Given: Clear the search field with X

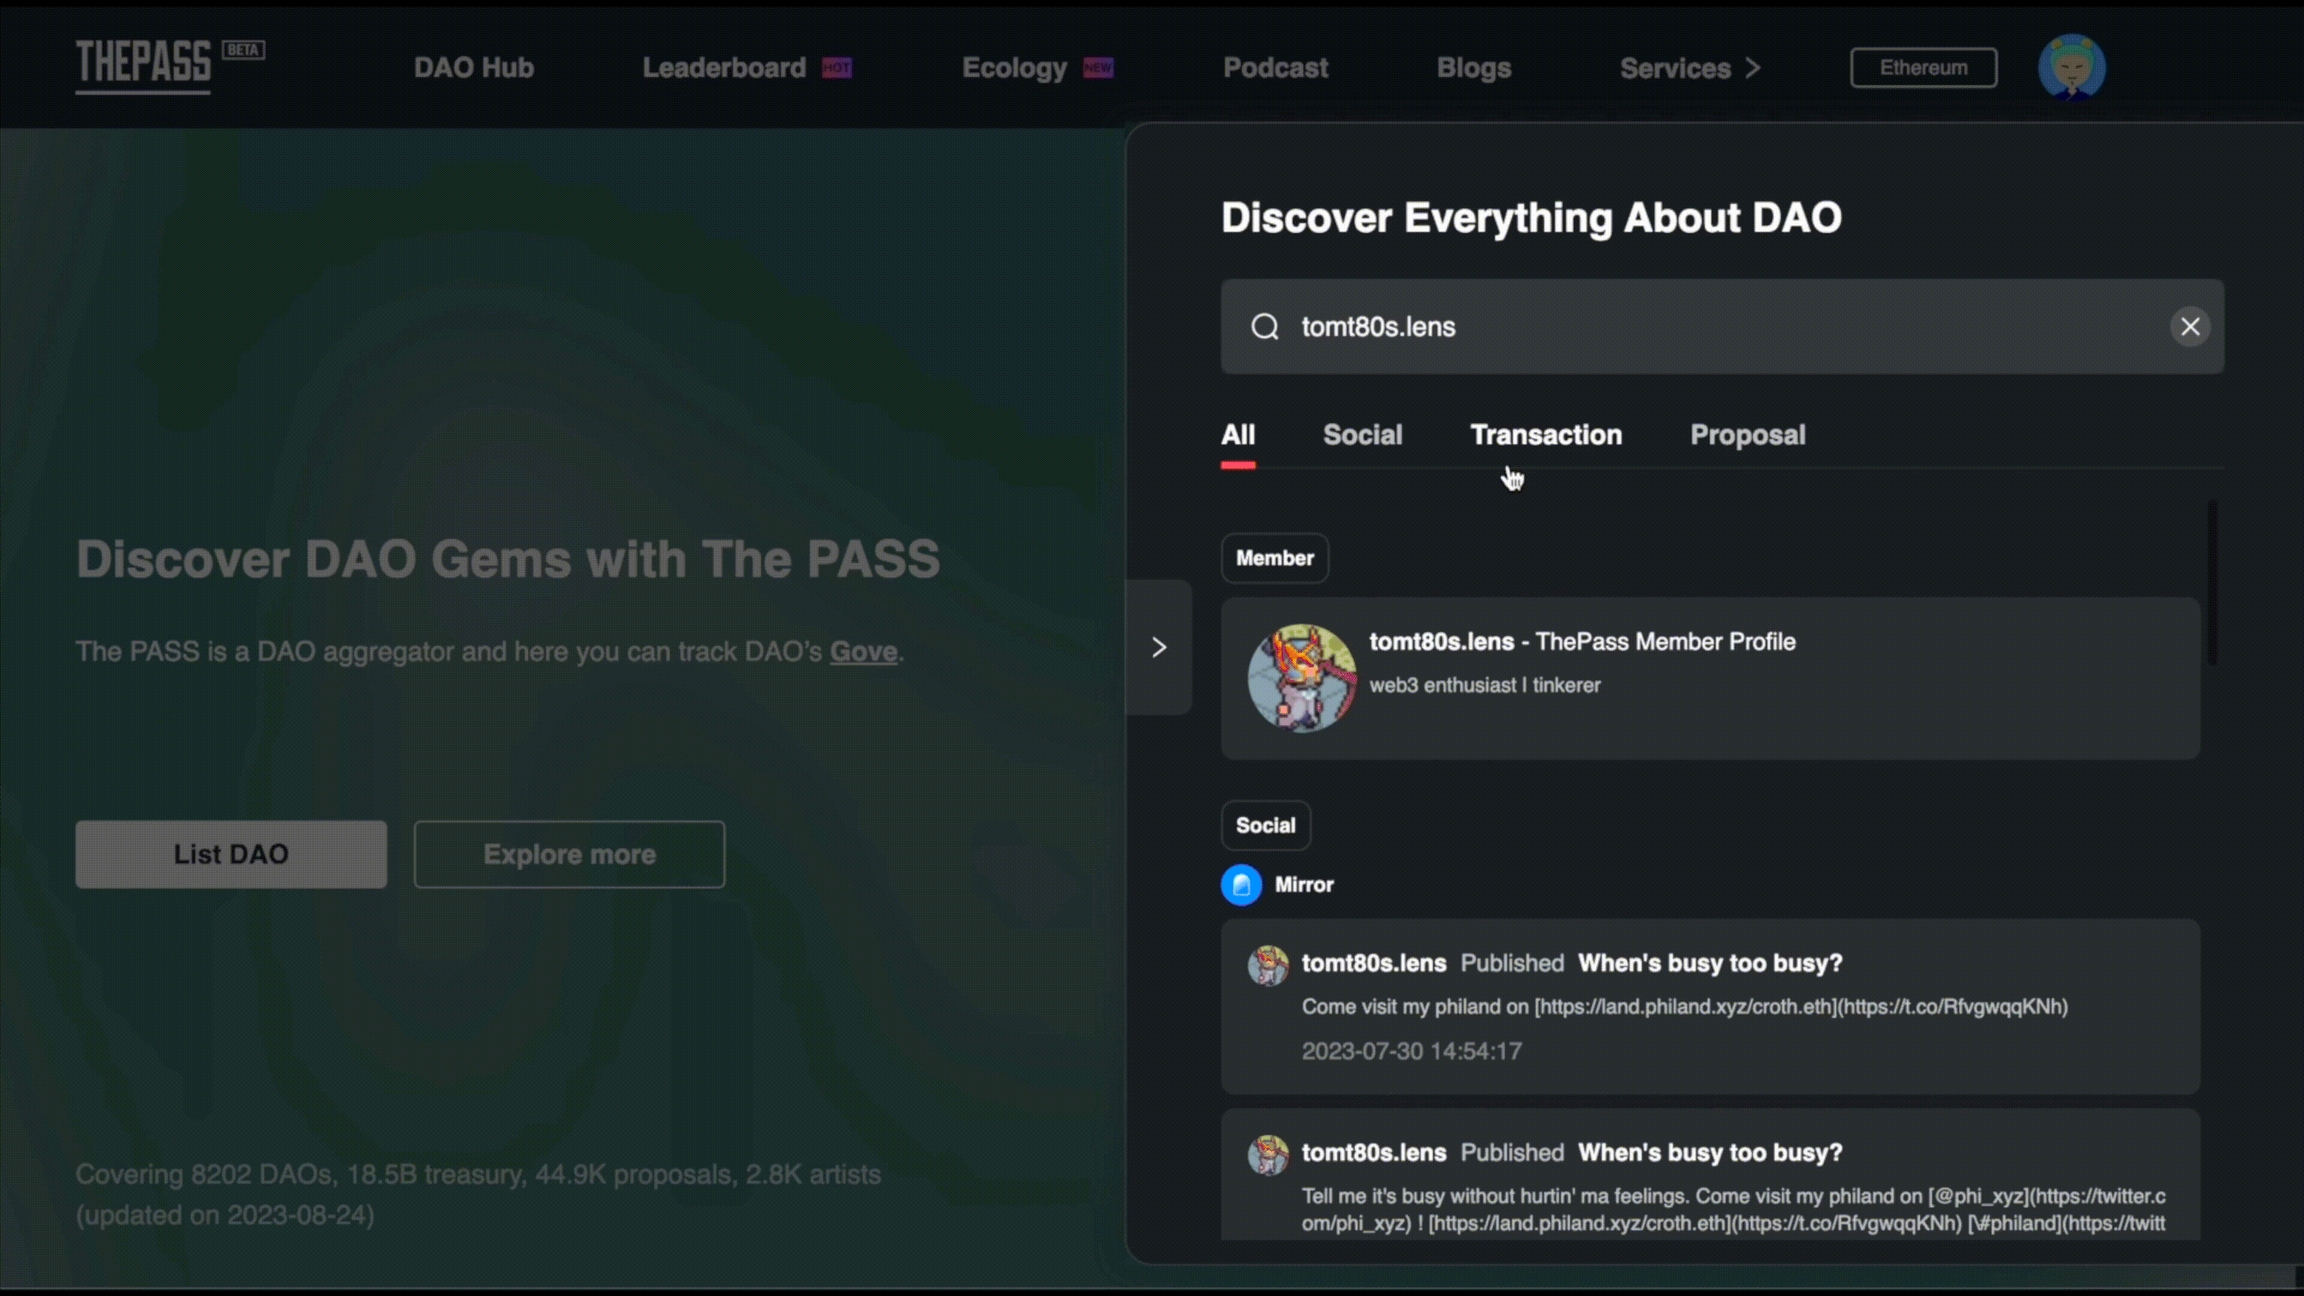Looking at the screenshot, I should tap(2190, 327).
